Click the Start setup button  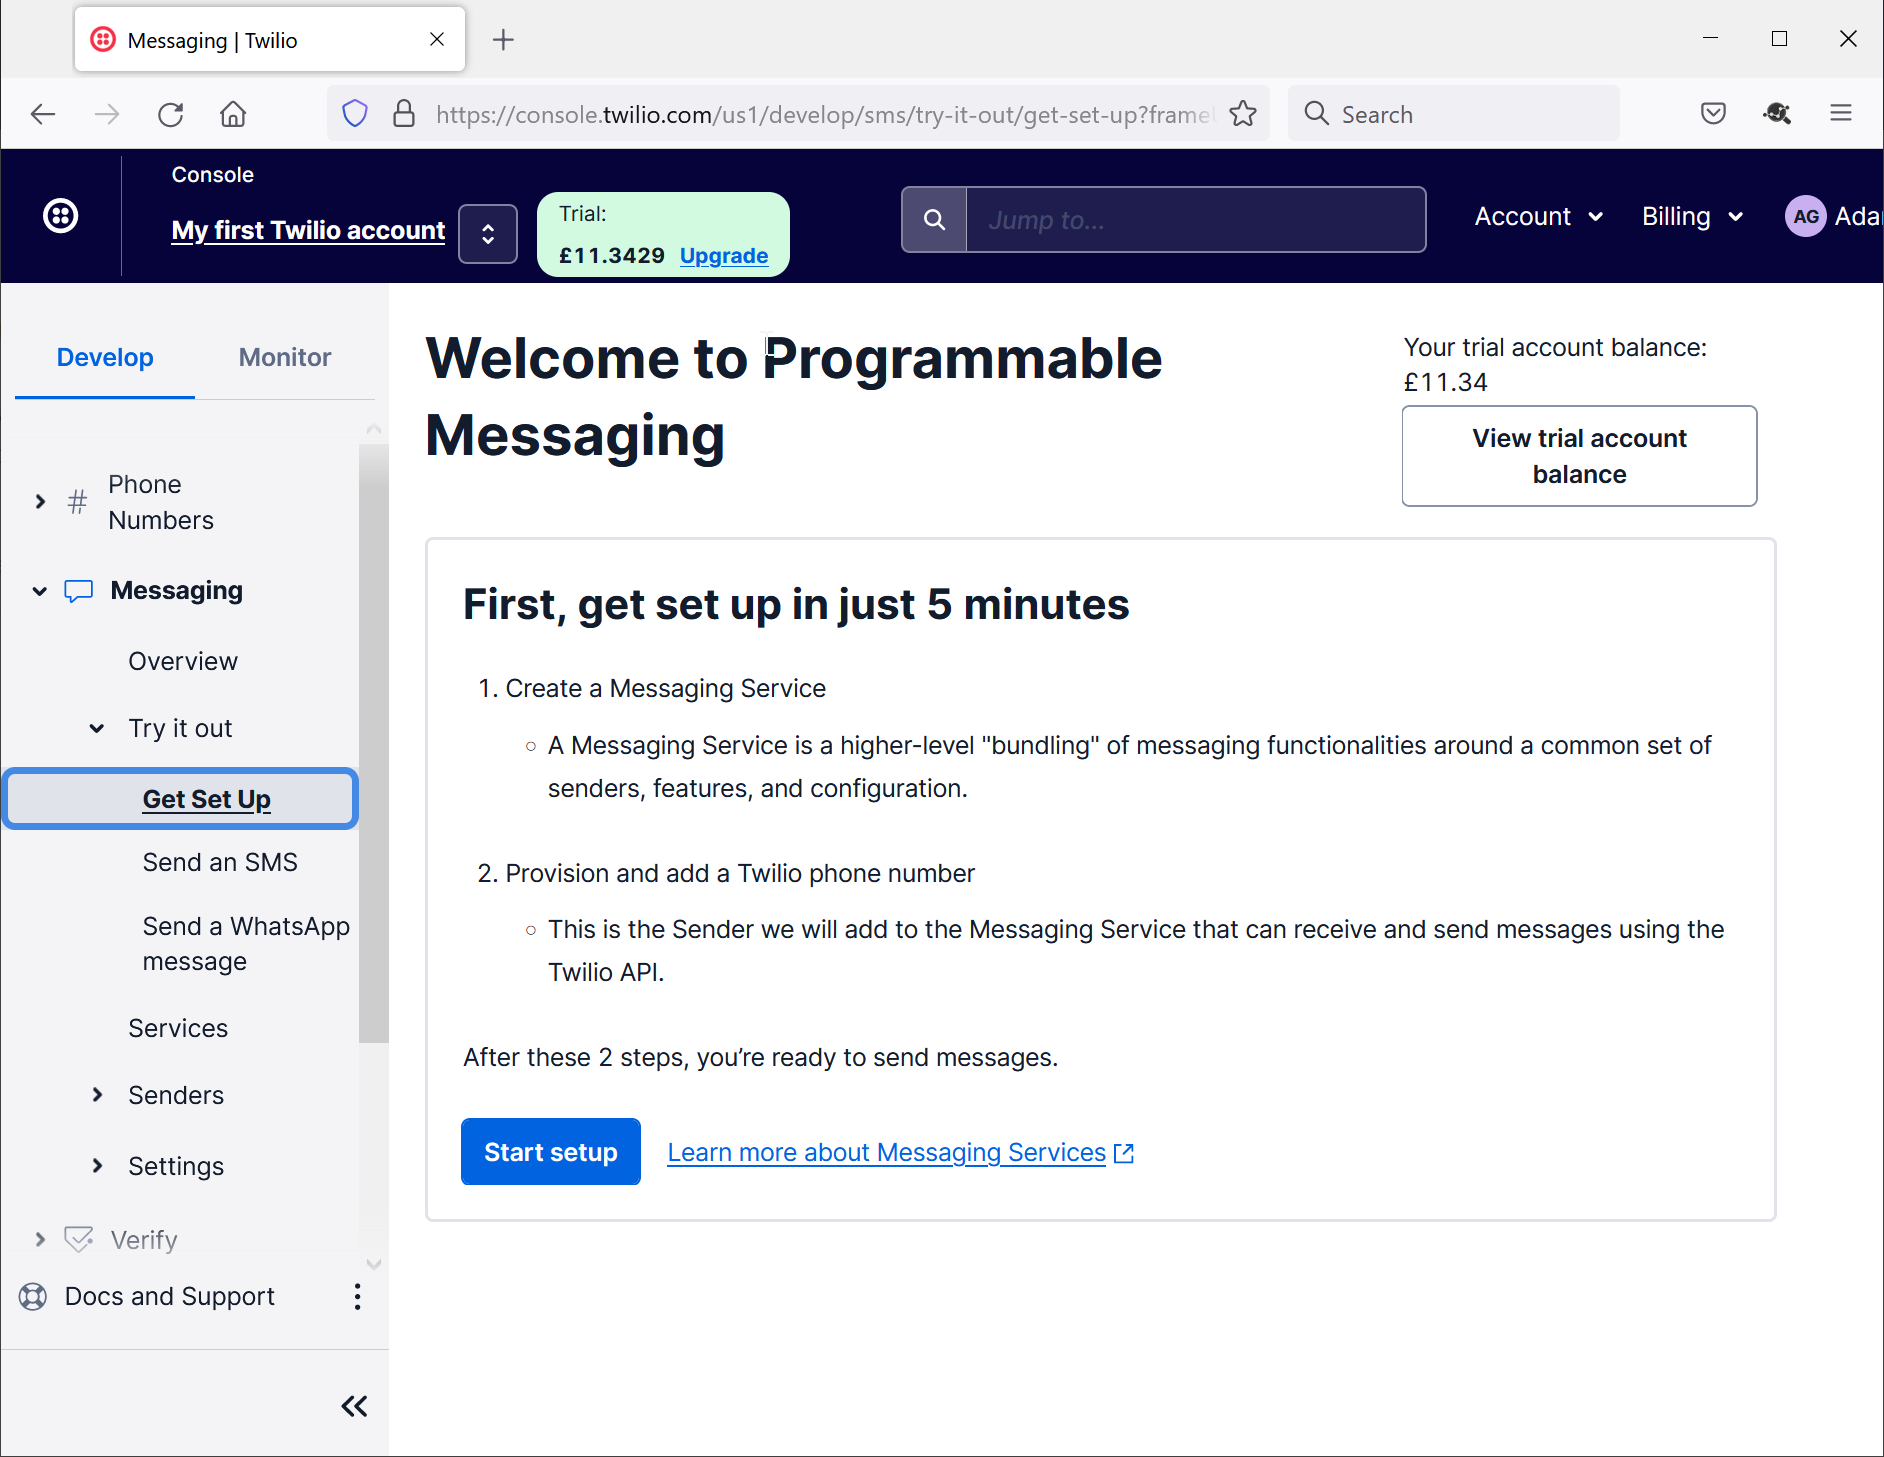[x=550, y=1152]
